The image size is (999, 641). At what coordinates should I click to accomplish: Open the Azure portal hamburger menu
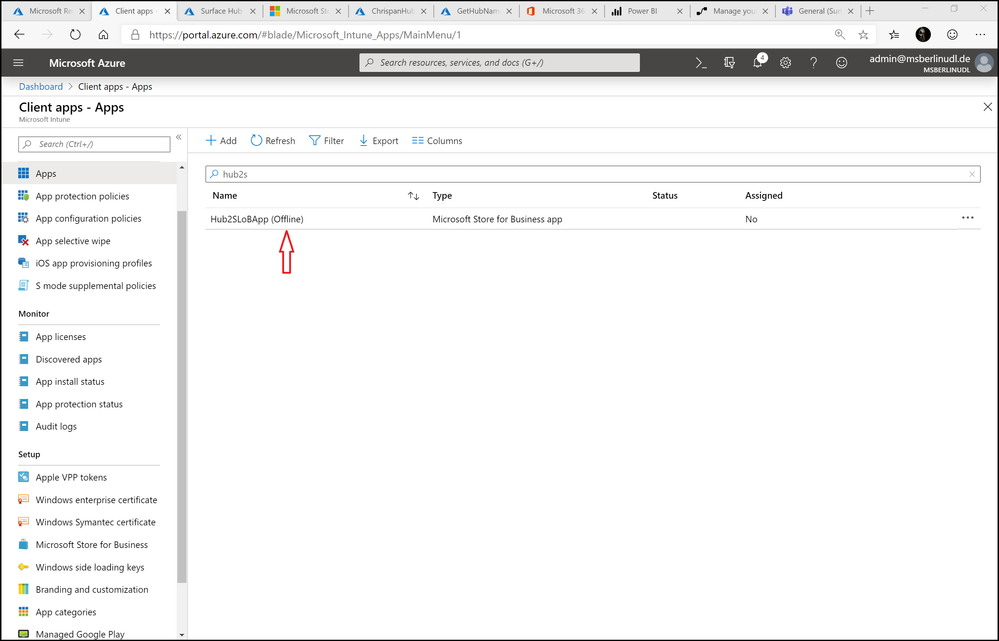pyautogui.click(x=18, y=62)
